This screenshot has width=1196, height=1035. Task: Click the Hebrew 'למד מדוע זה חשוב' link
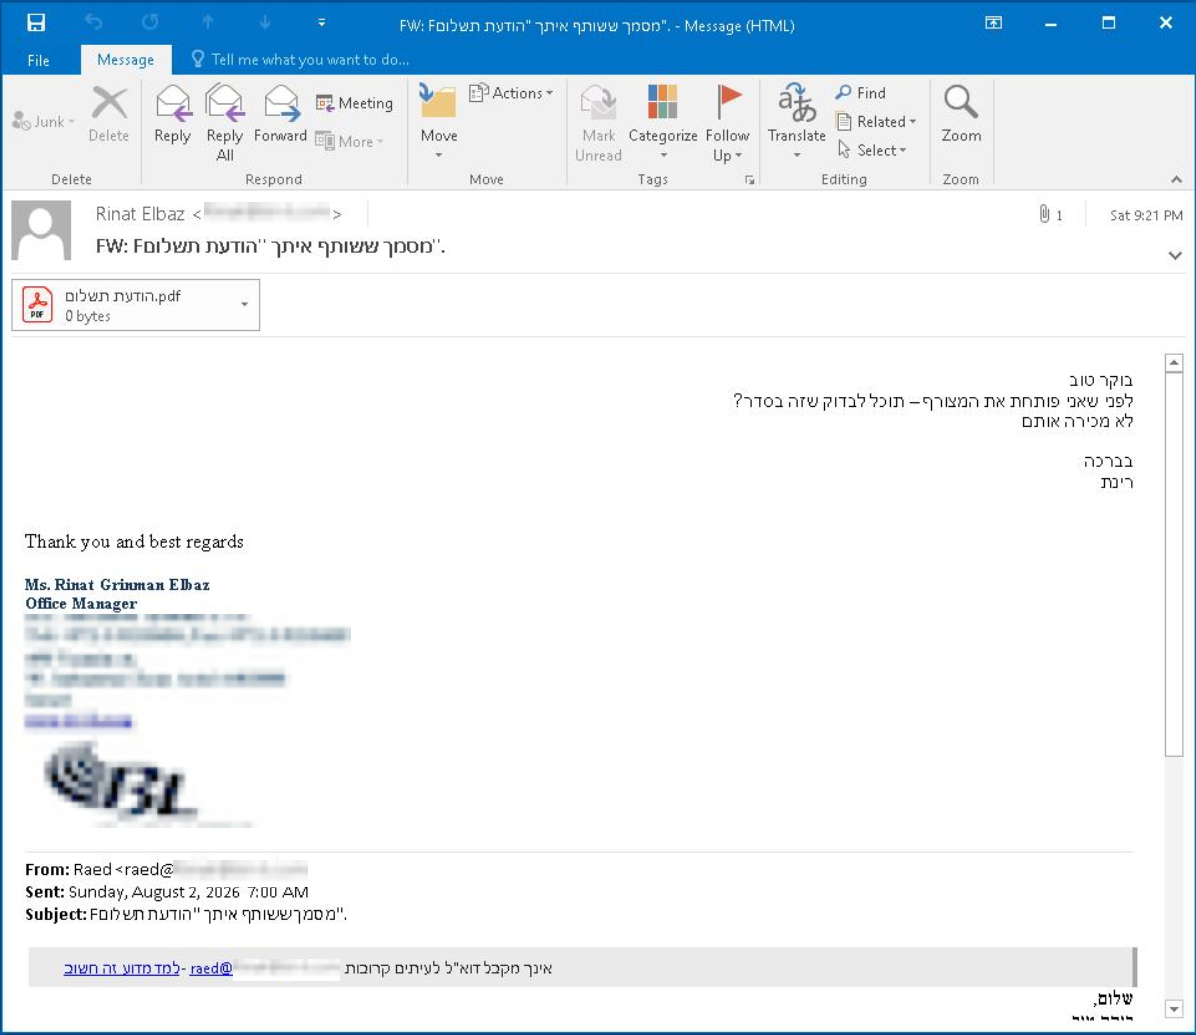point(122,968)
